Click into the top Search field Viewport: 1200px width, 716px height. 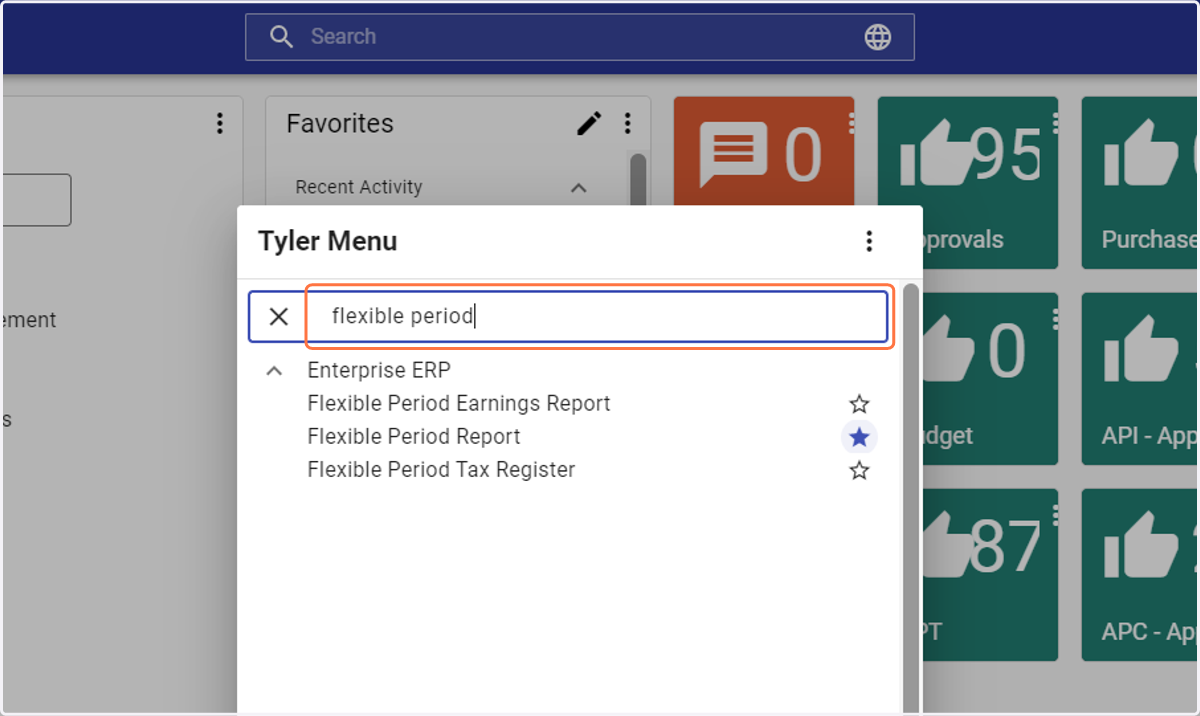tap(579, 37)
